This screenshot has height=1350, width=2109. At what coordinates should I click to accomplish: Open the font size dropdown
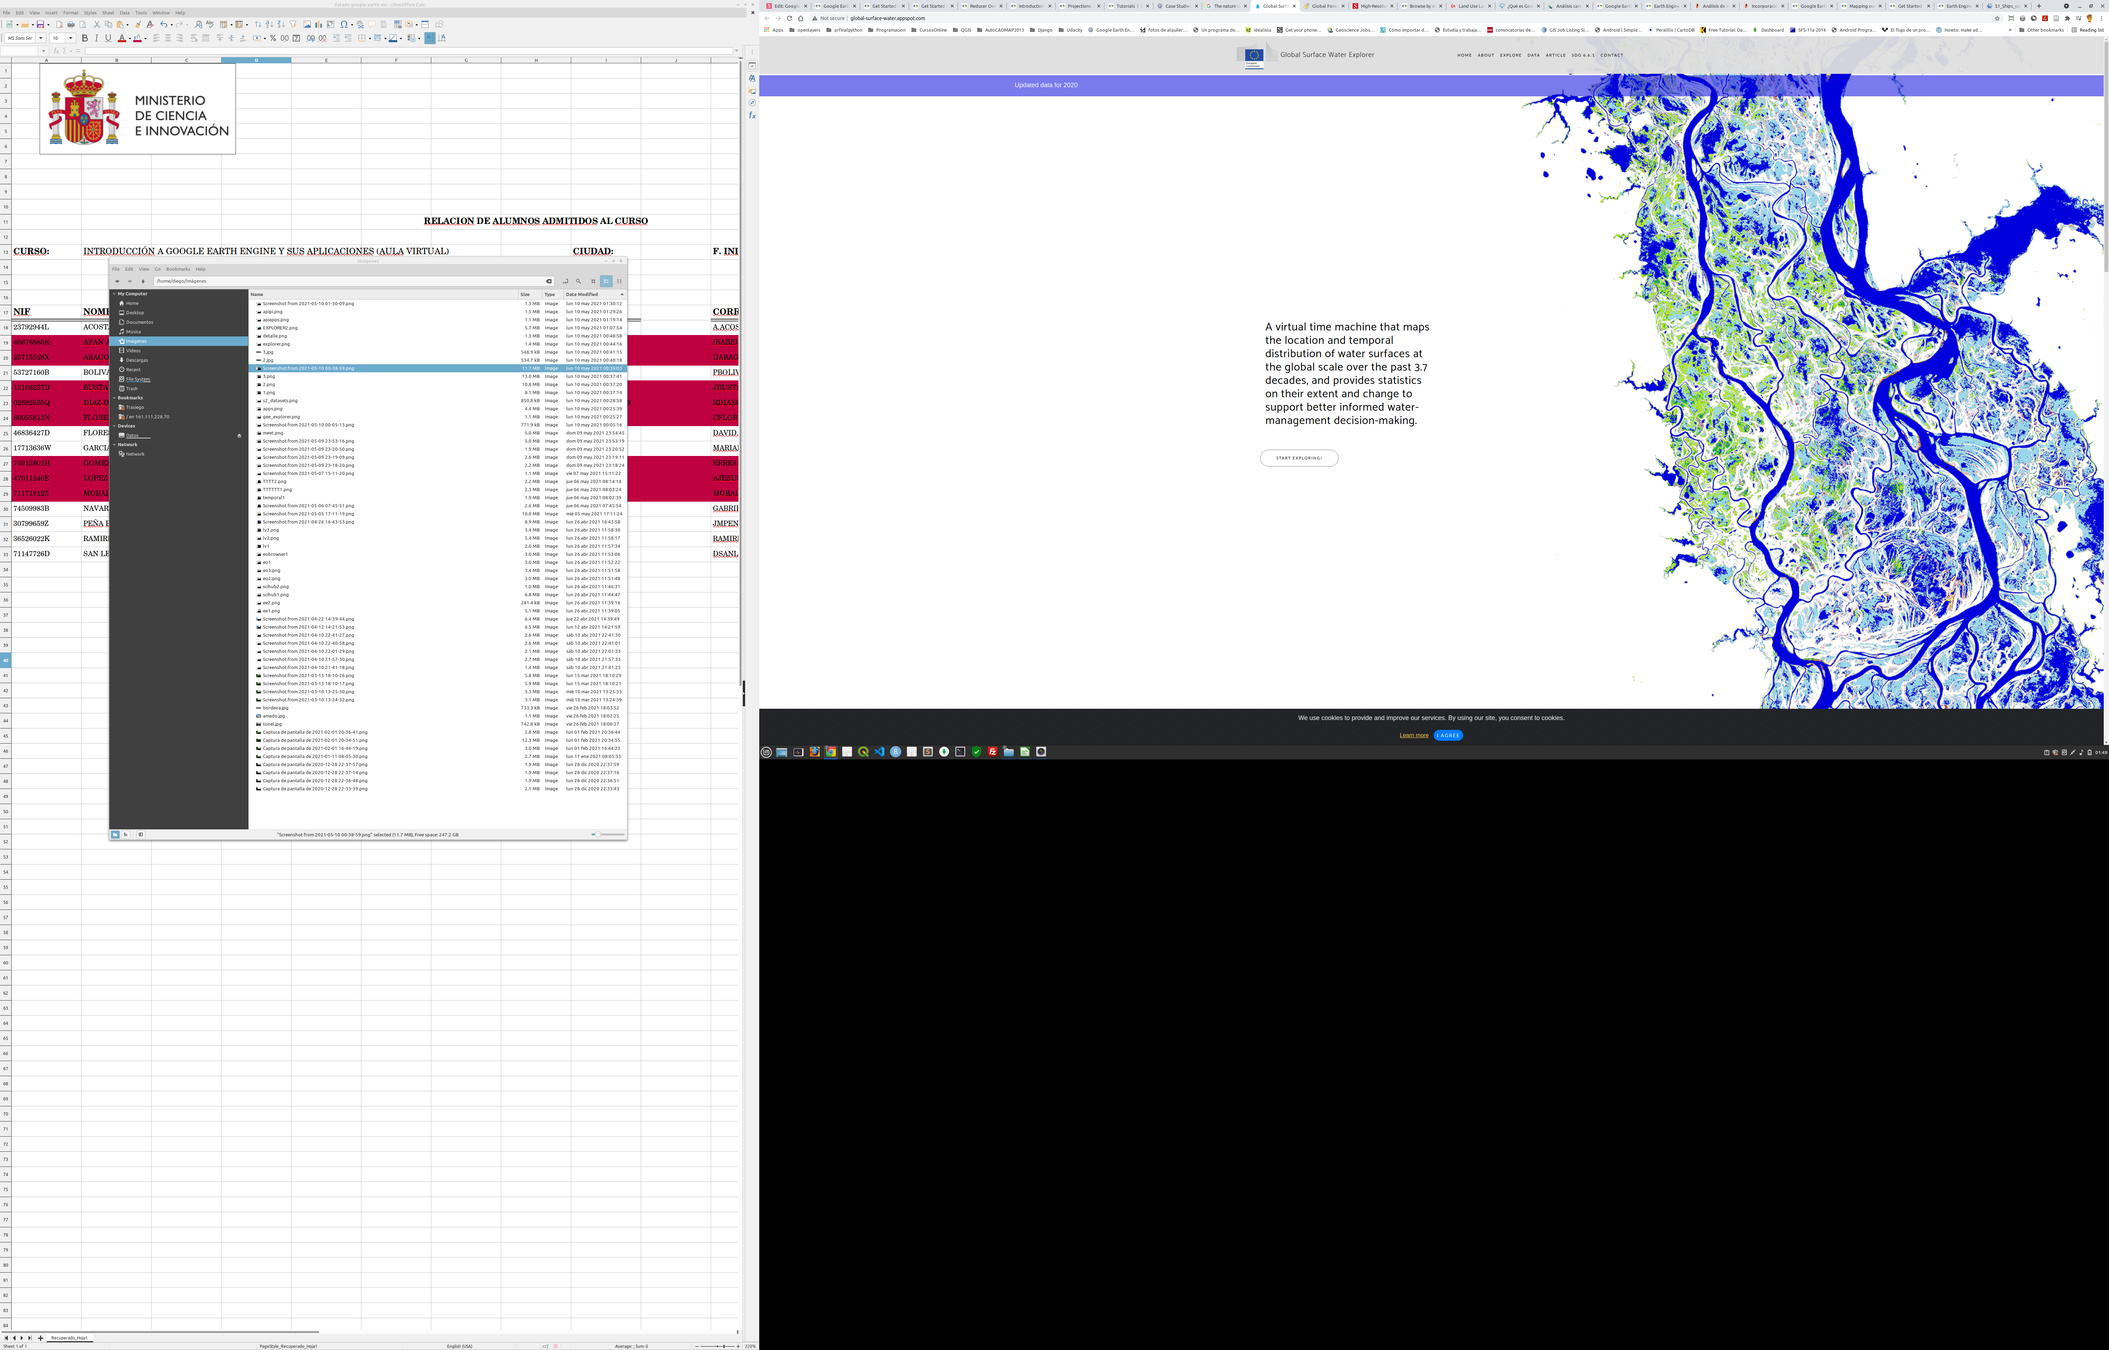tap(70, 38)
